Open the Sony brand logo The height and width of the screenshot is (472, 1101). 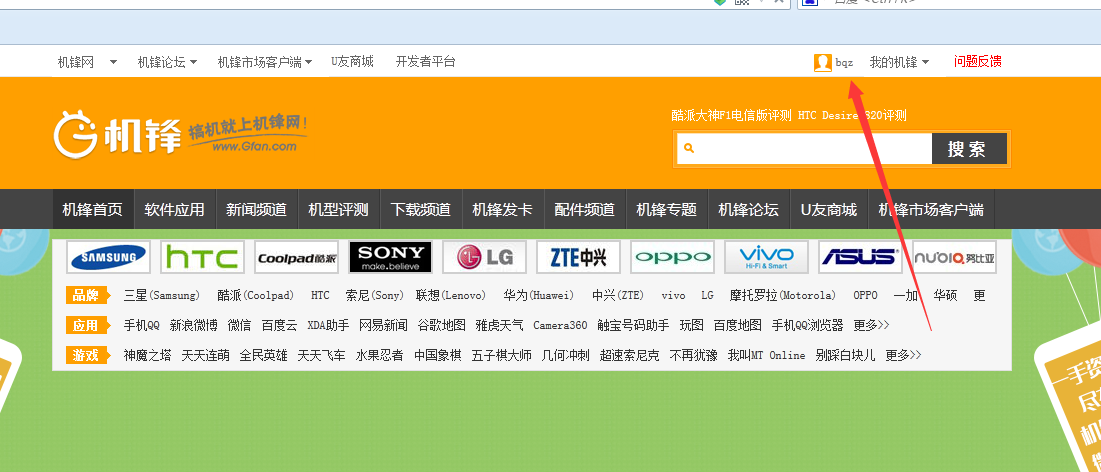point(390,257)
